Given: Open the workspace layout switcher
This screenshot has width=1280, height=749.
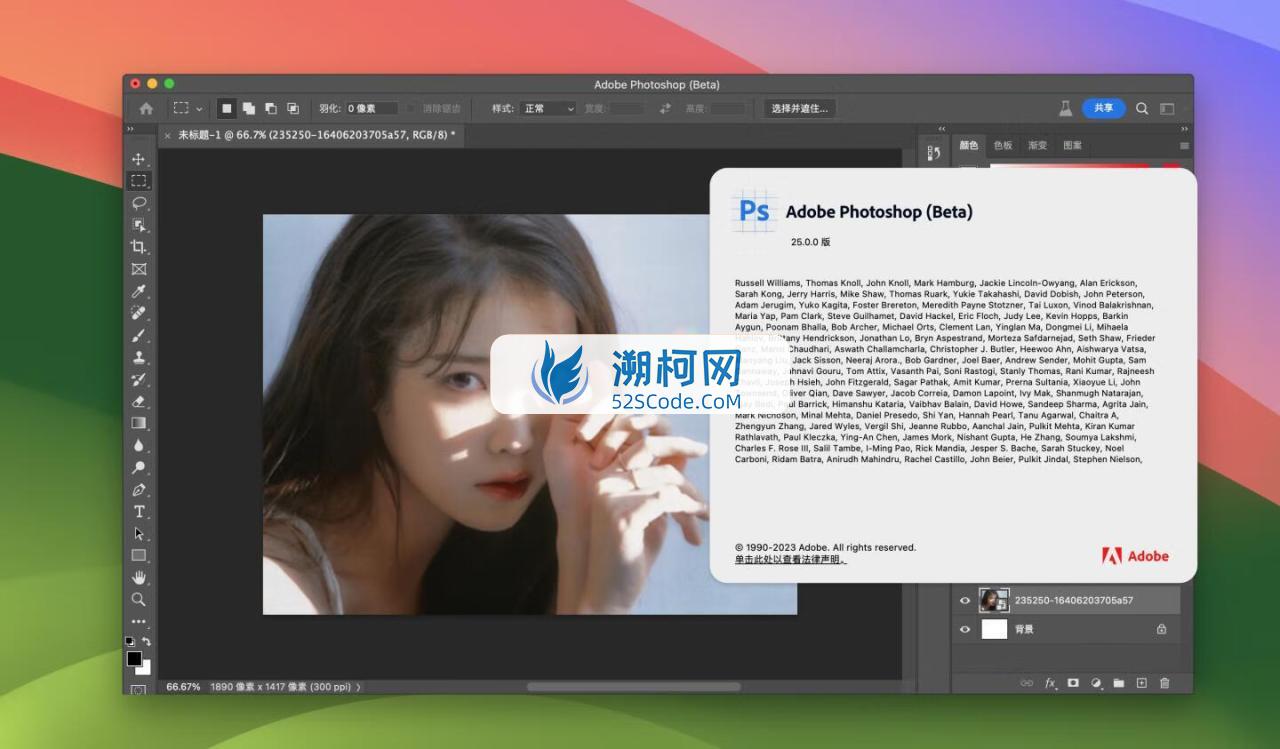Looking at the screenshot, I should point(1167,108).
